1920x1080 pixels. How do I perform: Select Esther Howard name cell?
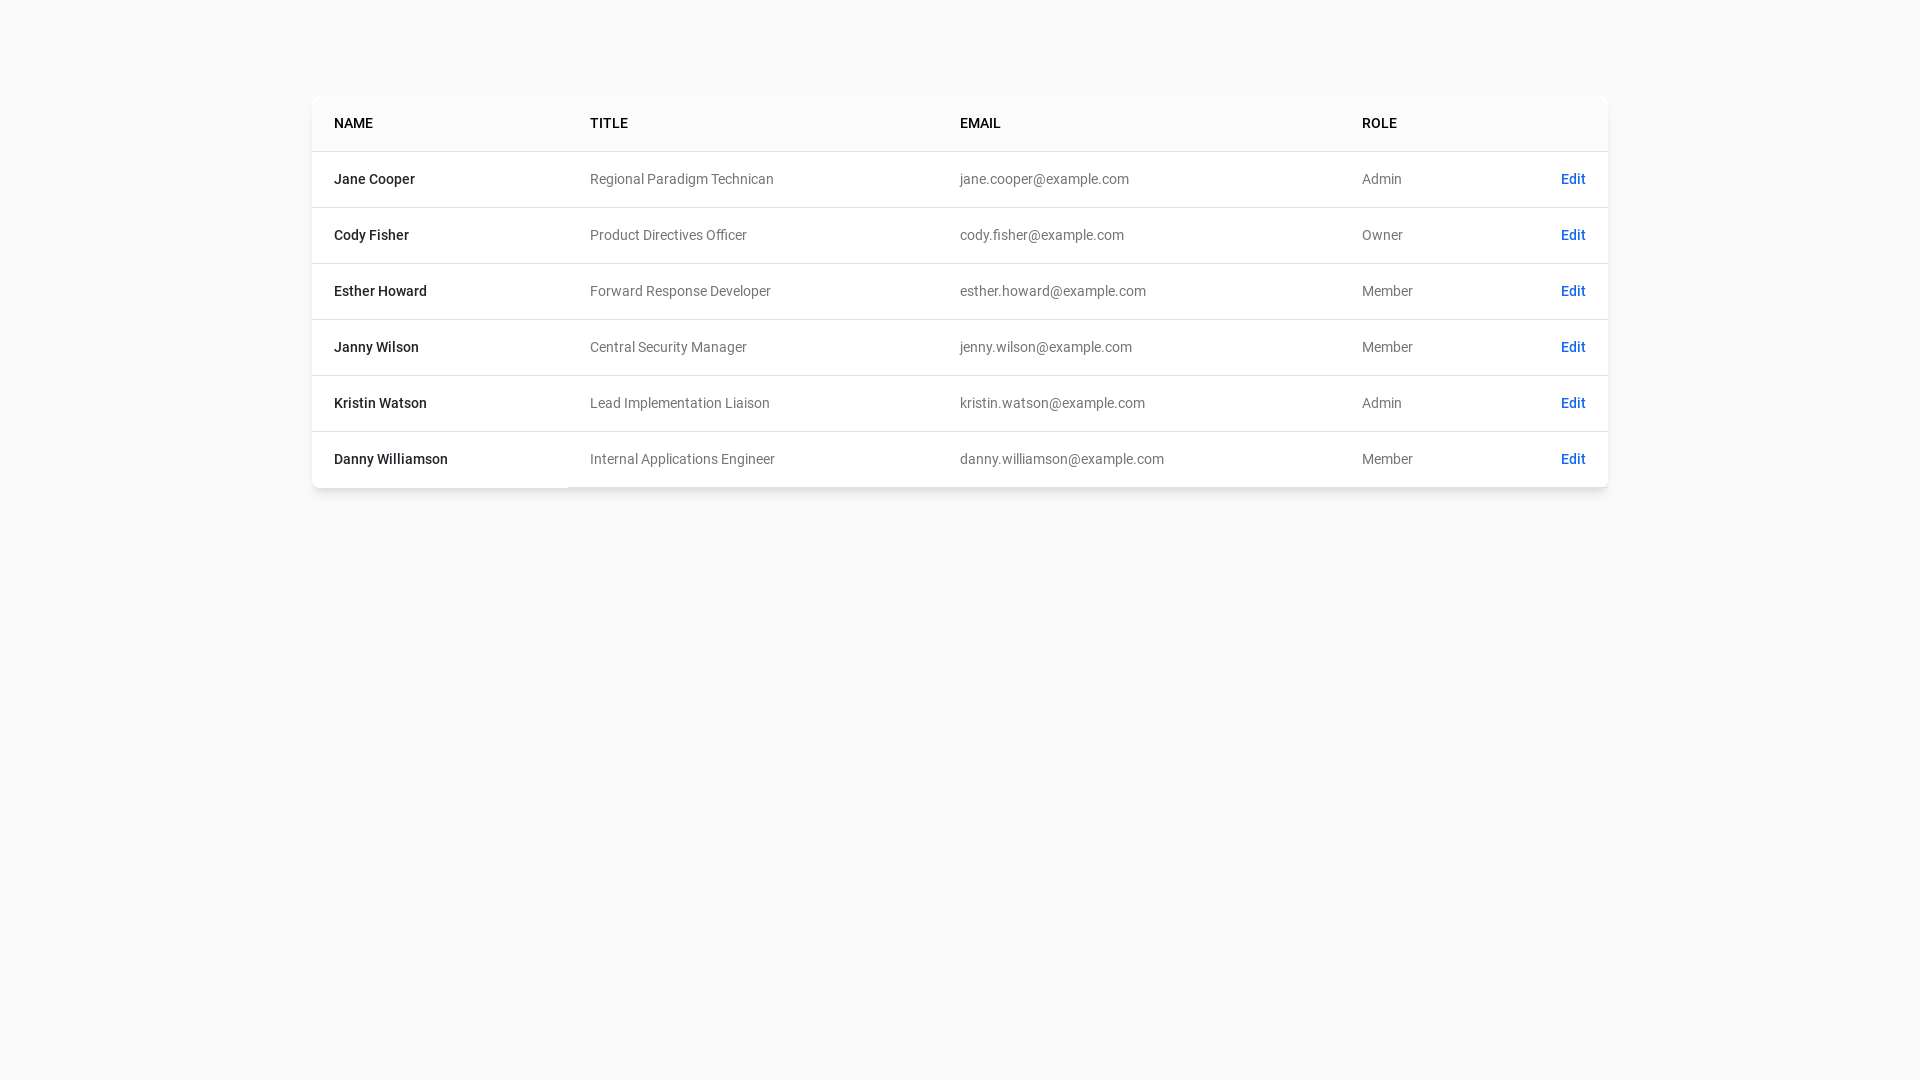(x=380, y=291)
